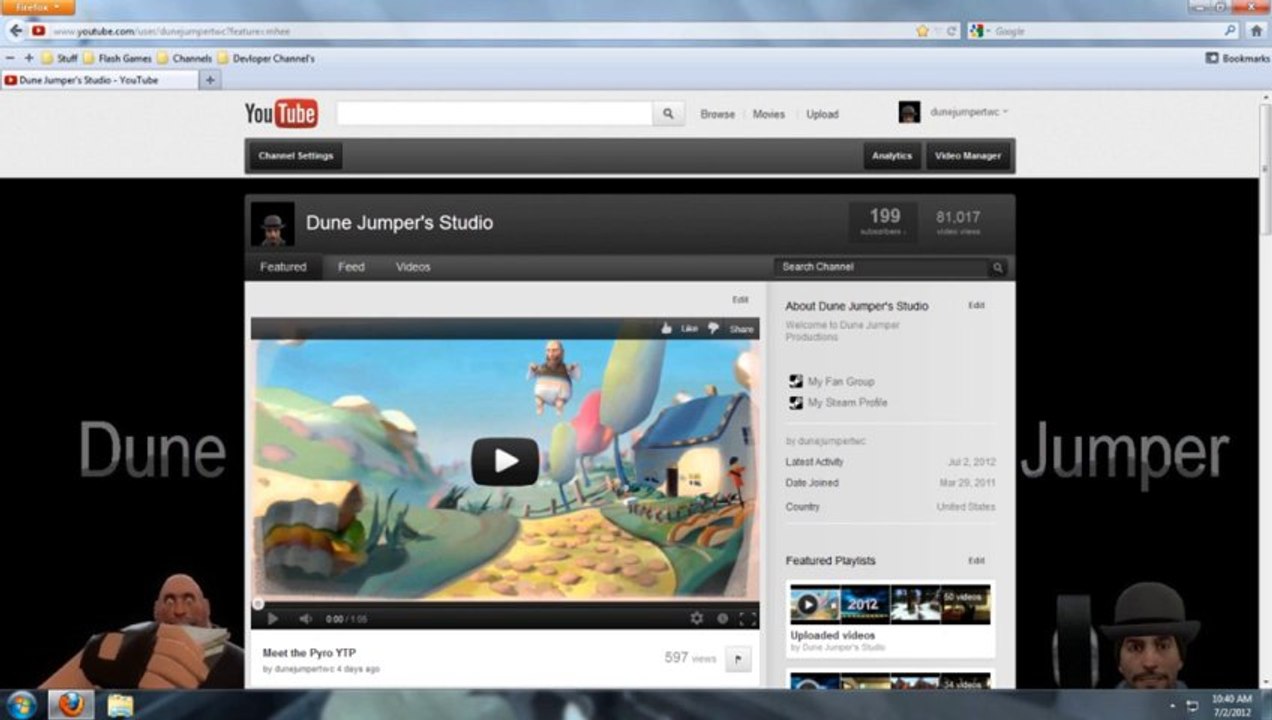Switch to the Videos channel tab
This screenshot has width=1272, height=720.
[413, 267]
